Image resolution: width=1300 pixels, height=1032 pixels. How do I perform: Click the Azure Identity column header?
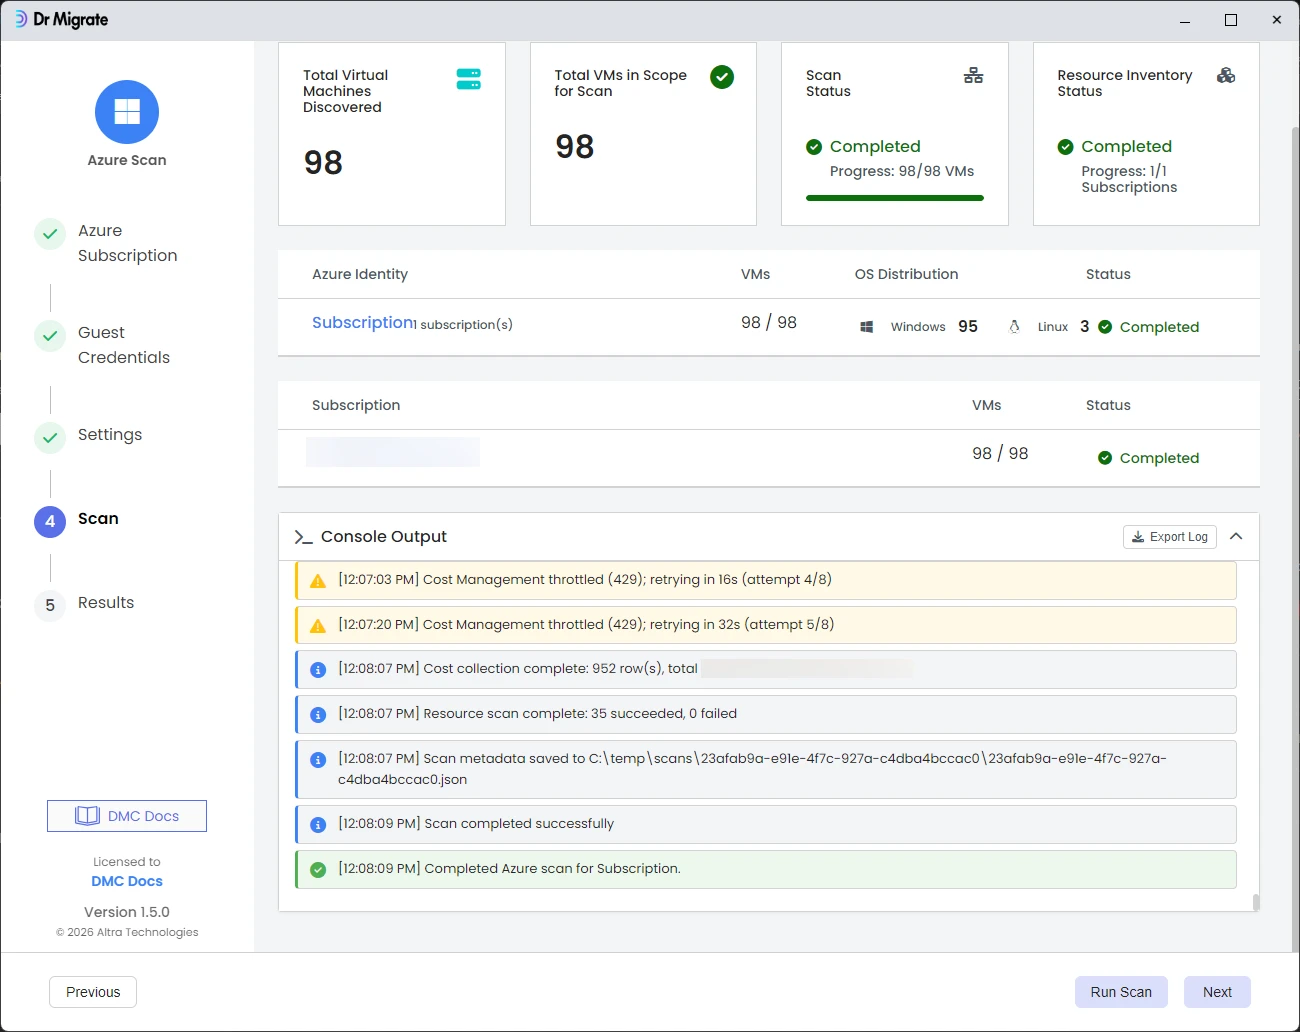point(360,274)
